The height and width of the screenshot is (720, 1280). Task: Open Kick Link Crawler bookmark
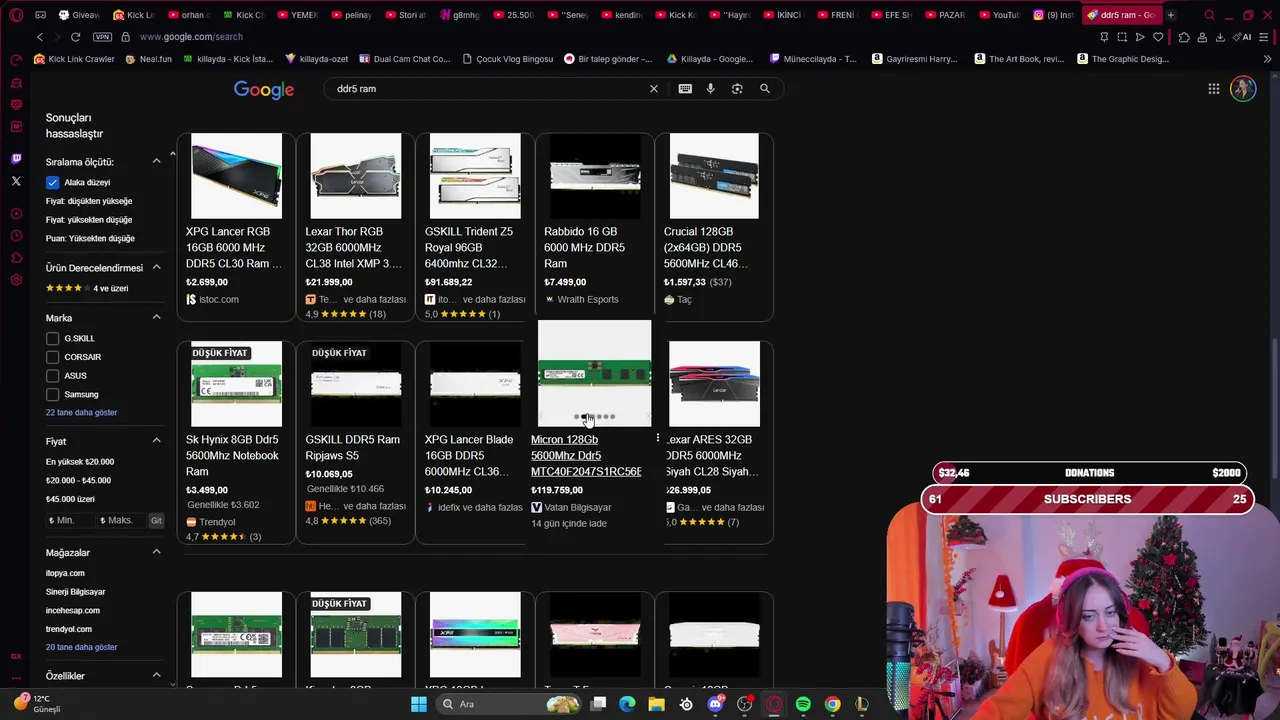click(x=75, y=59)
